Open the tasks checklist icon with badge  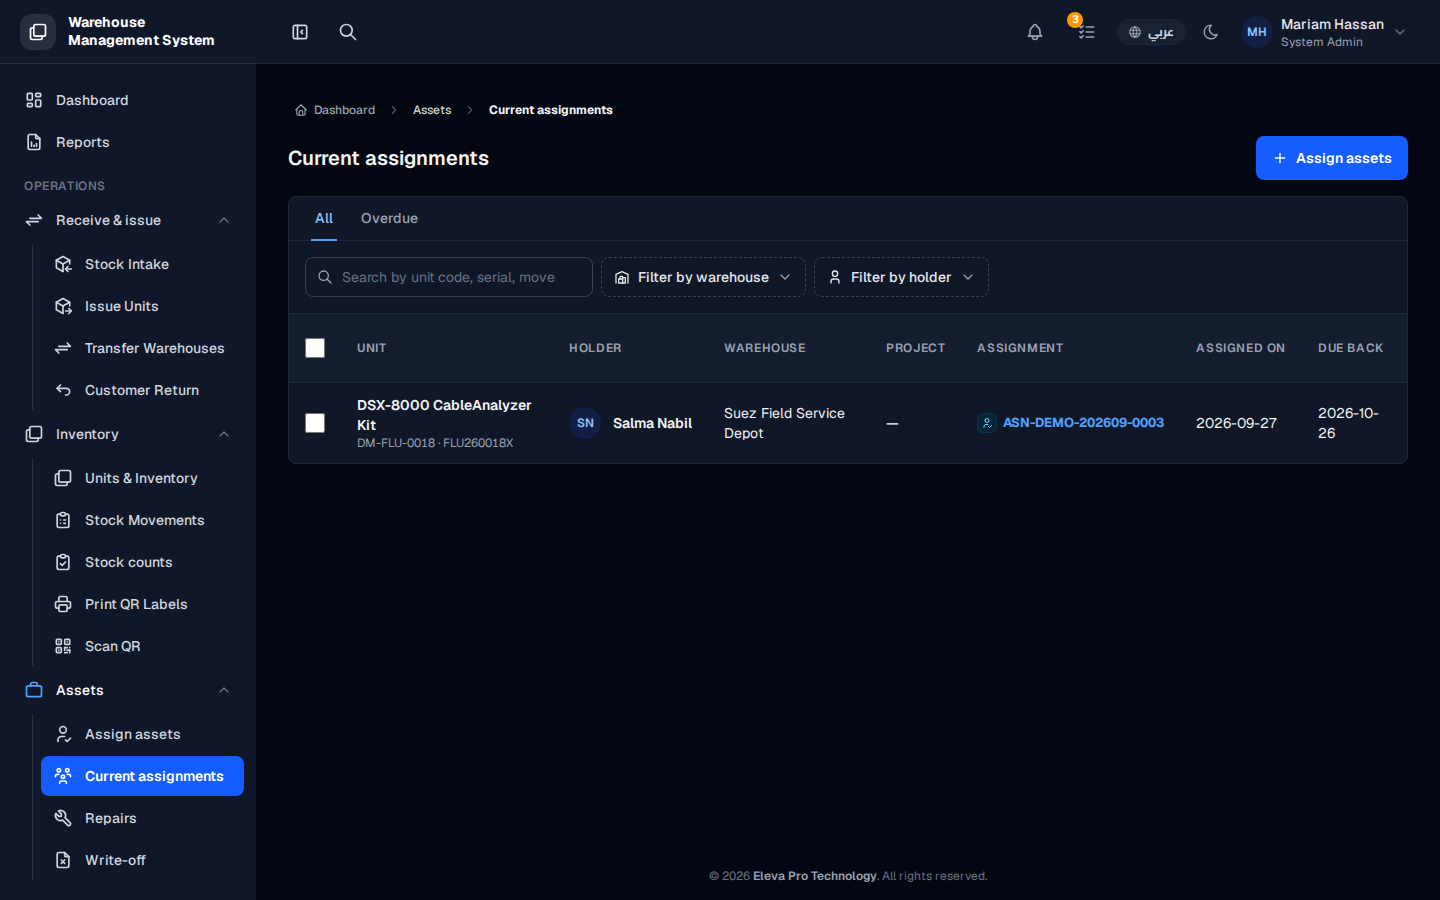coord(1086,32)
